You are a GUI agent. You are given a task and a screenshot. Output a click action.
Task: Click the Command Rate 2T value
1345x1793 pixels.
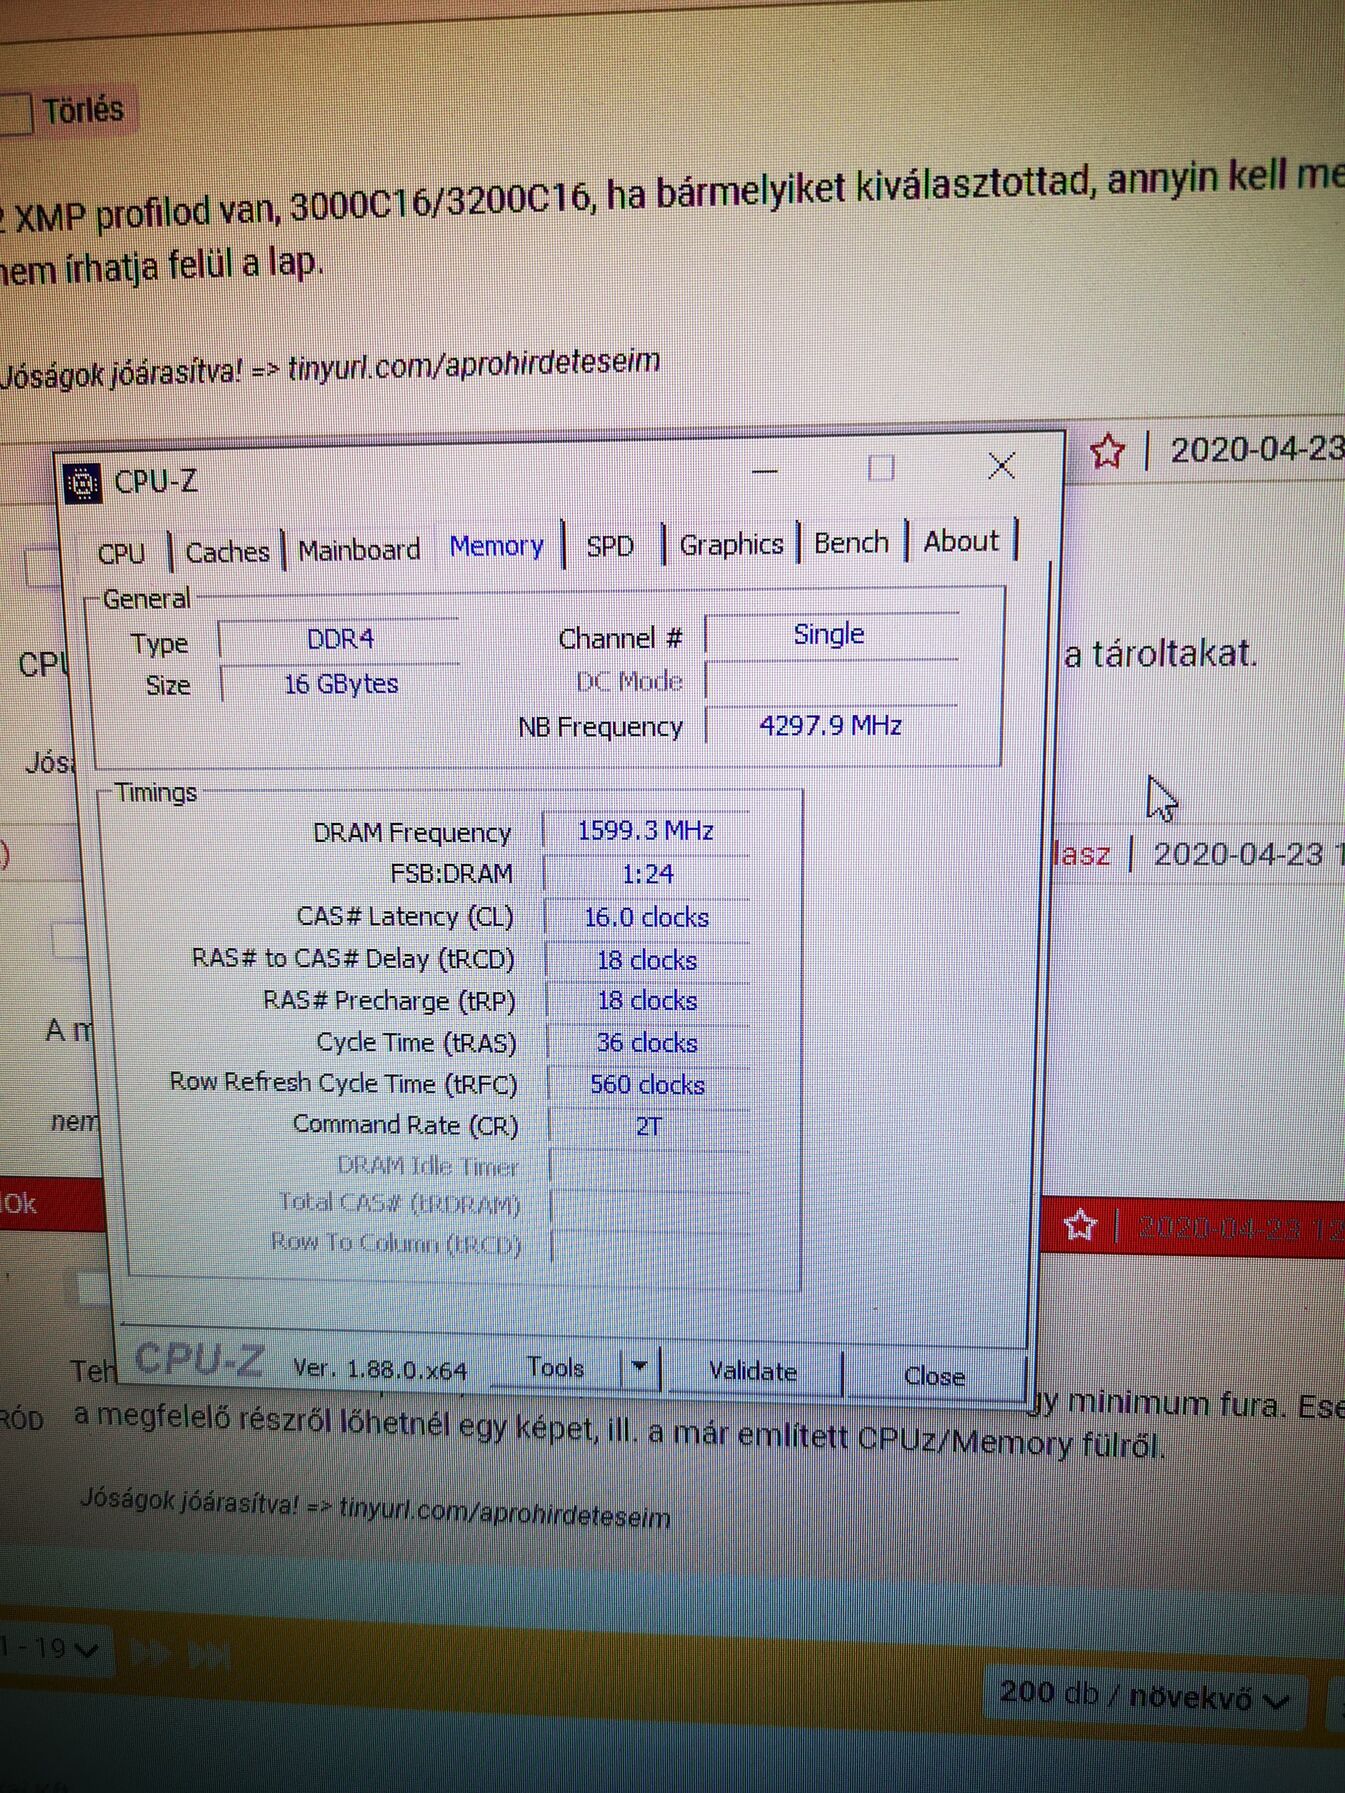[649, 1127]
